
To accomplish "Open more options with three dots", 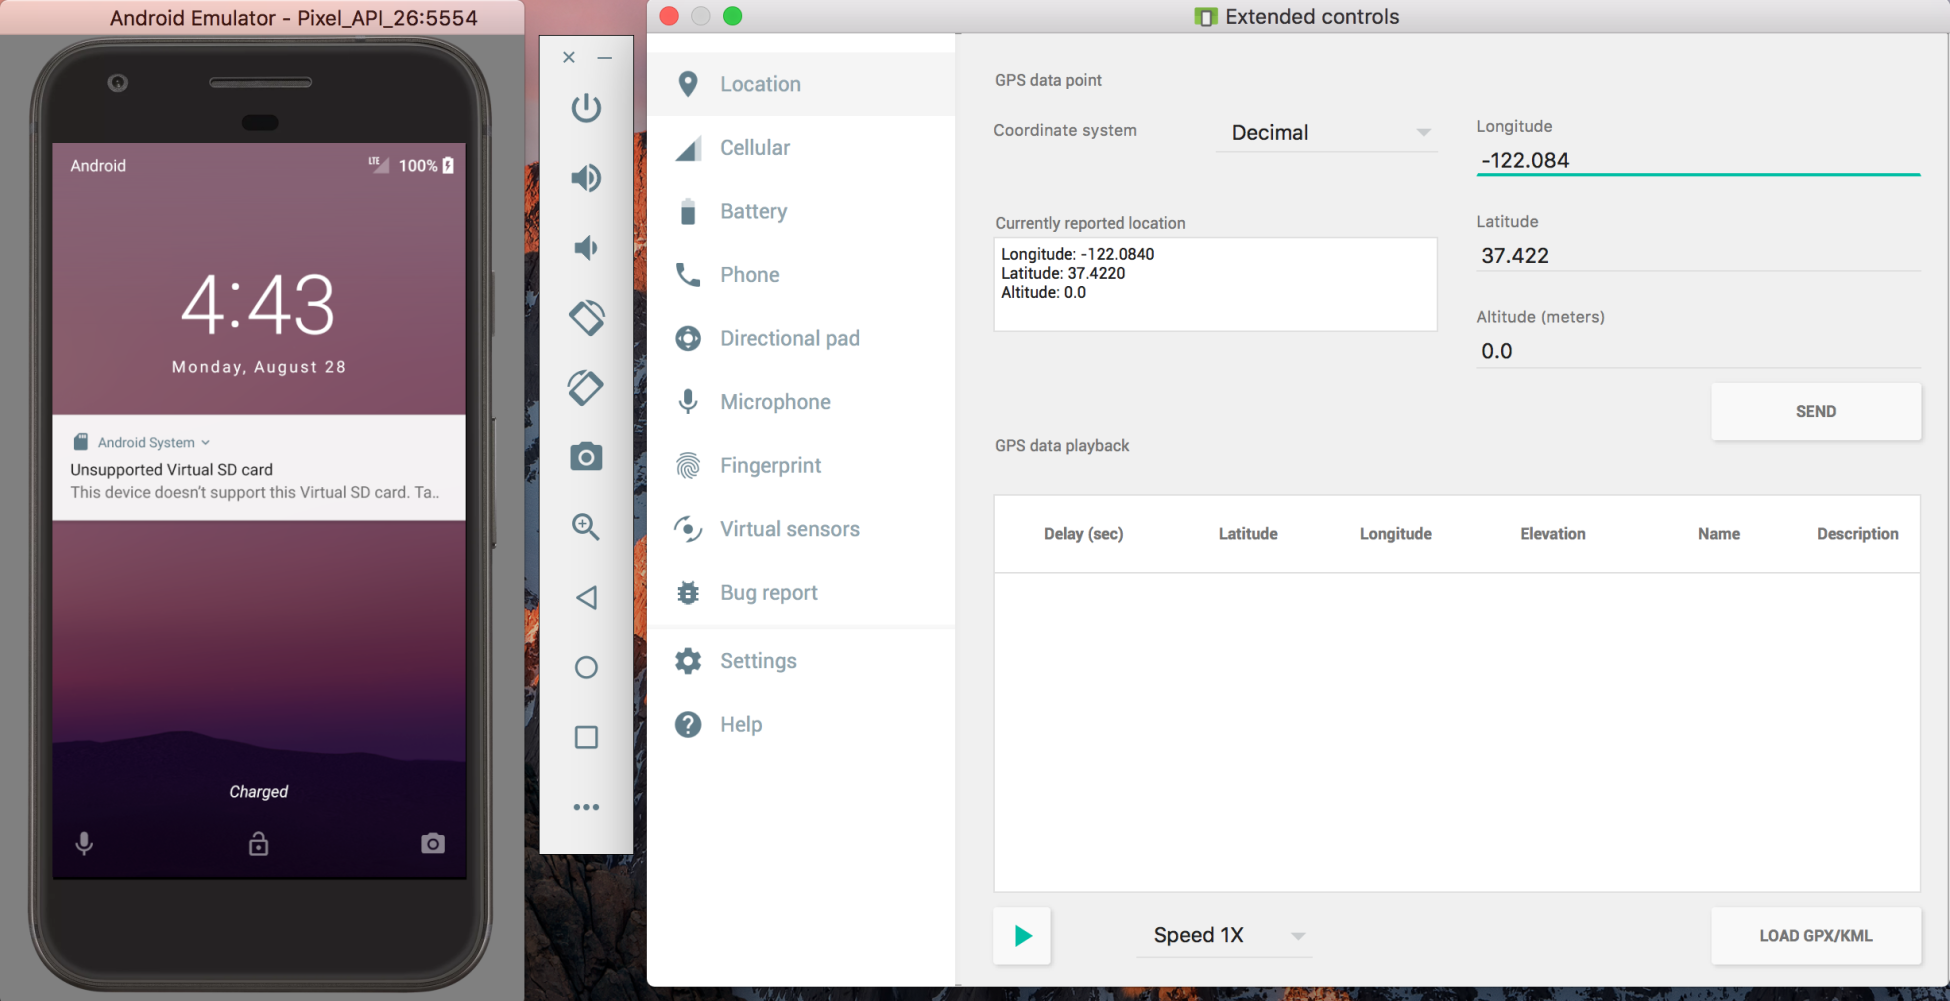I will pos(586,807).
